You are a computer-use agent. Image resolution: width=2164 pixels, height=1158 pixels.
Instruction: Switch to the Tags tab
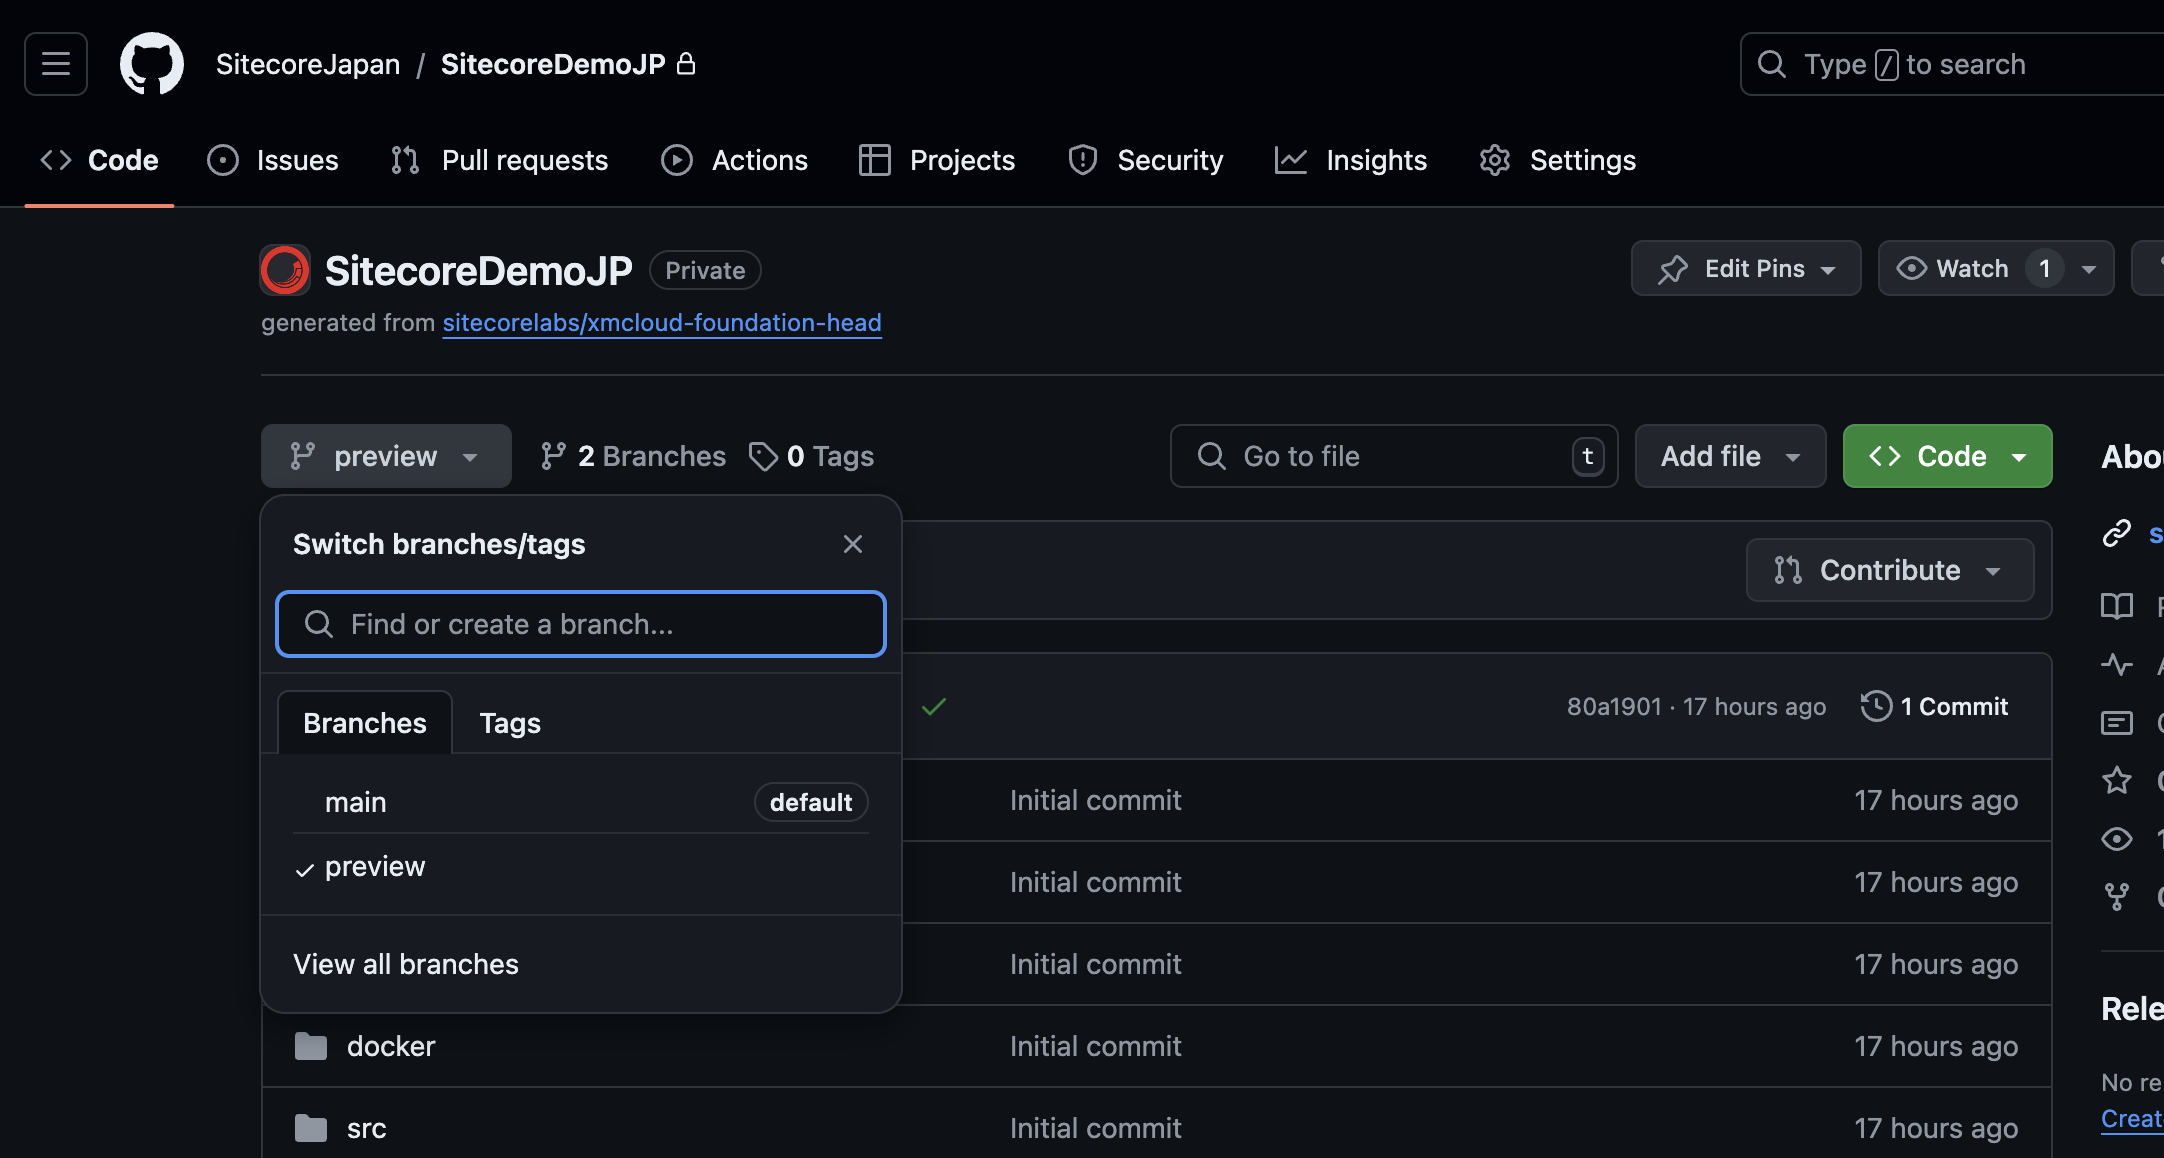coord(508,721)
